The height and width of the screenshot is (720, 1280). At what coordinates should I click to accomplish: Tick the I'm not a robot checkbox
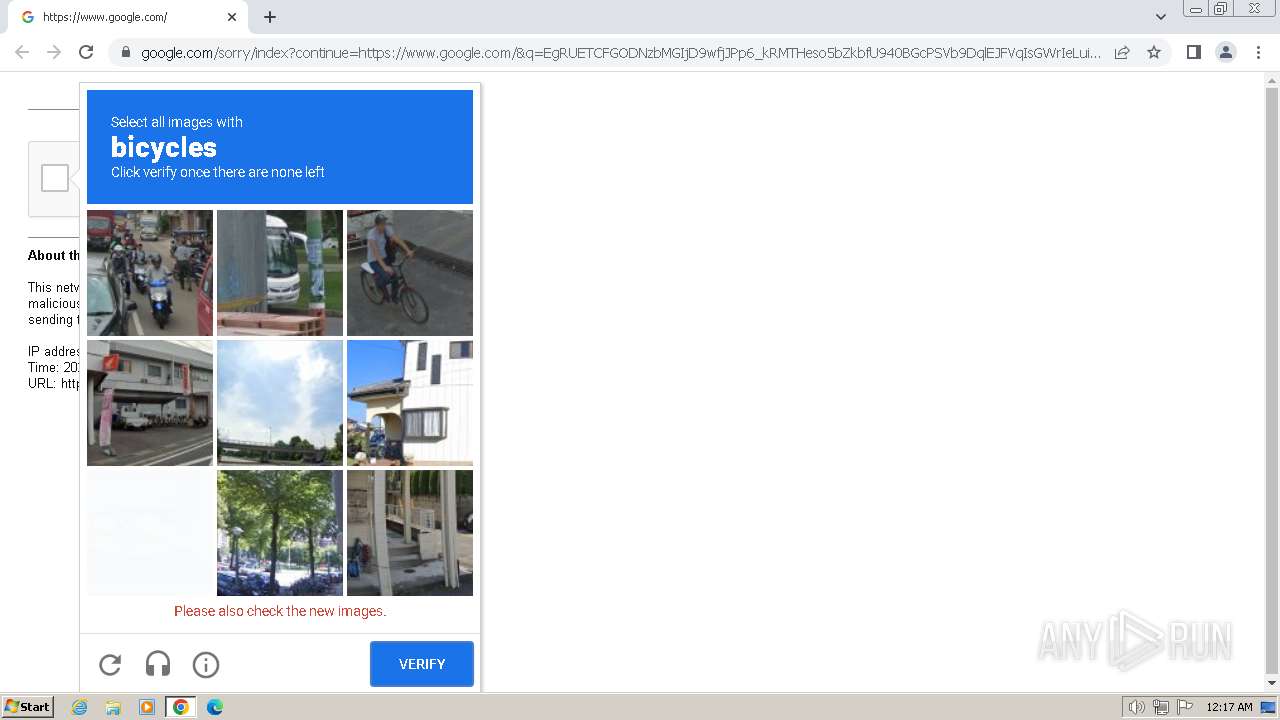55,178
